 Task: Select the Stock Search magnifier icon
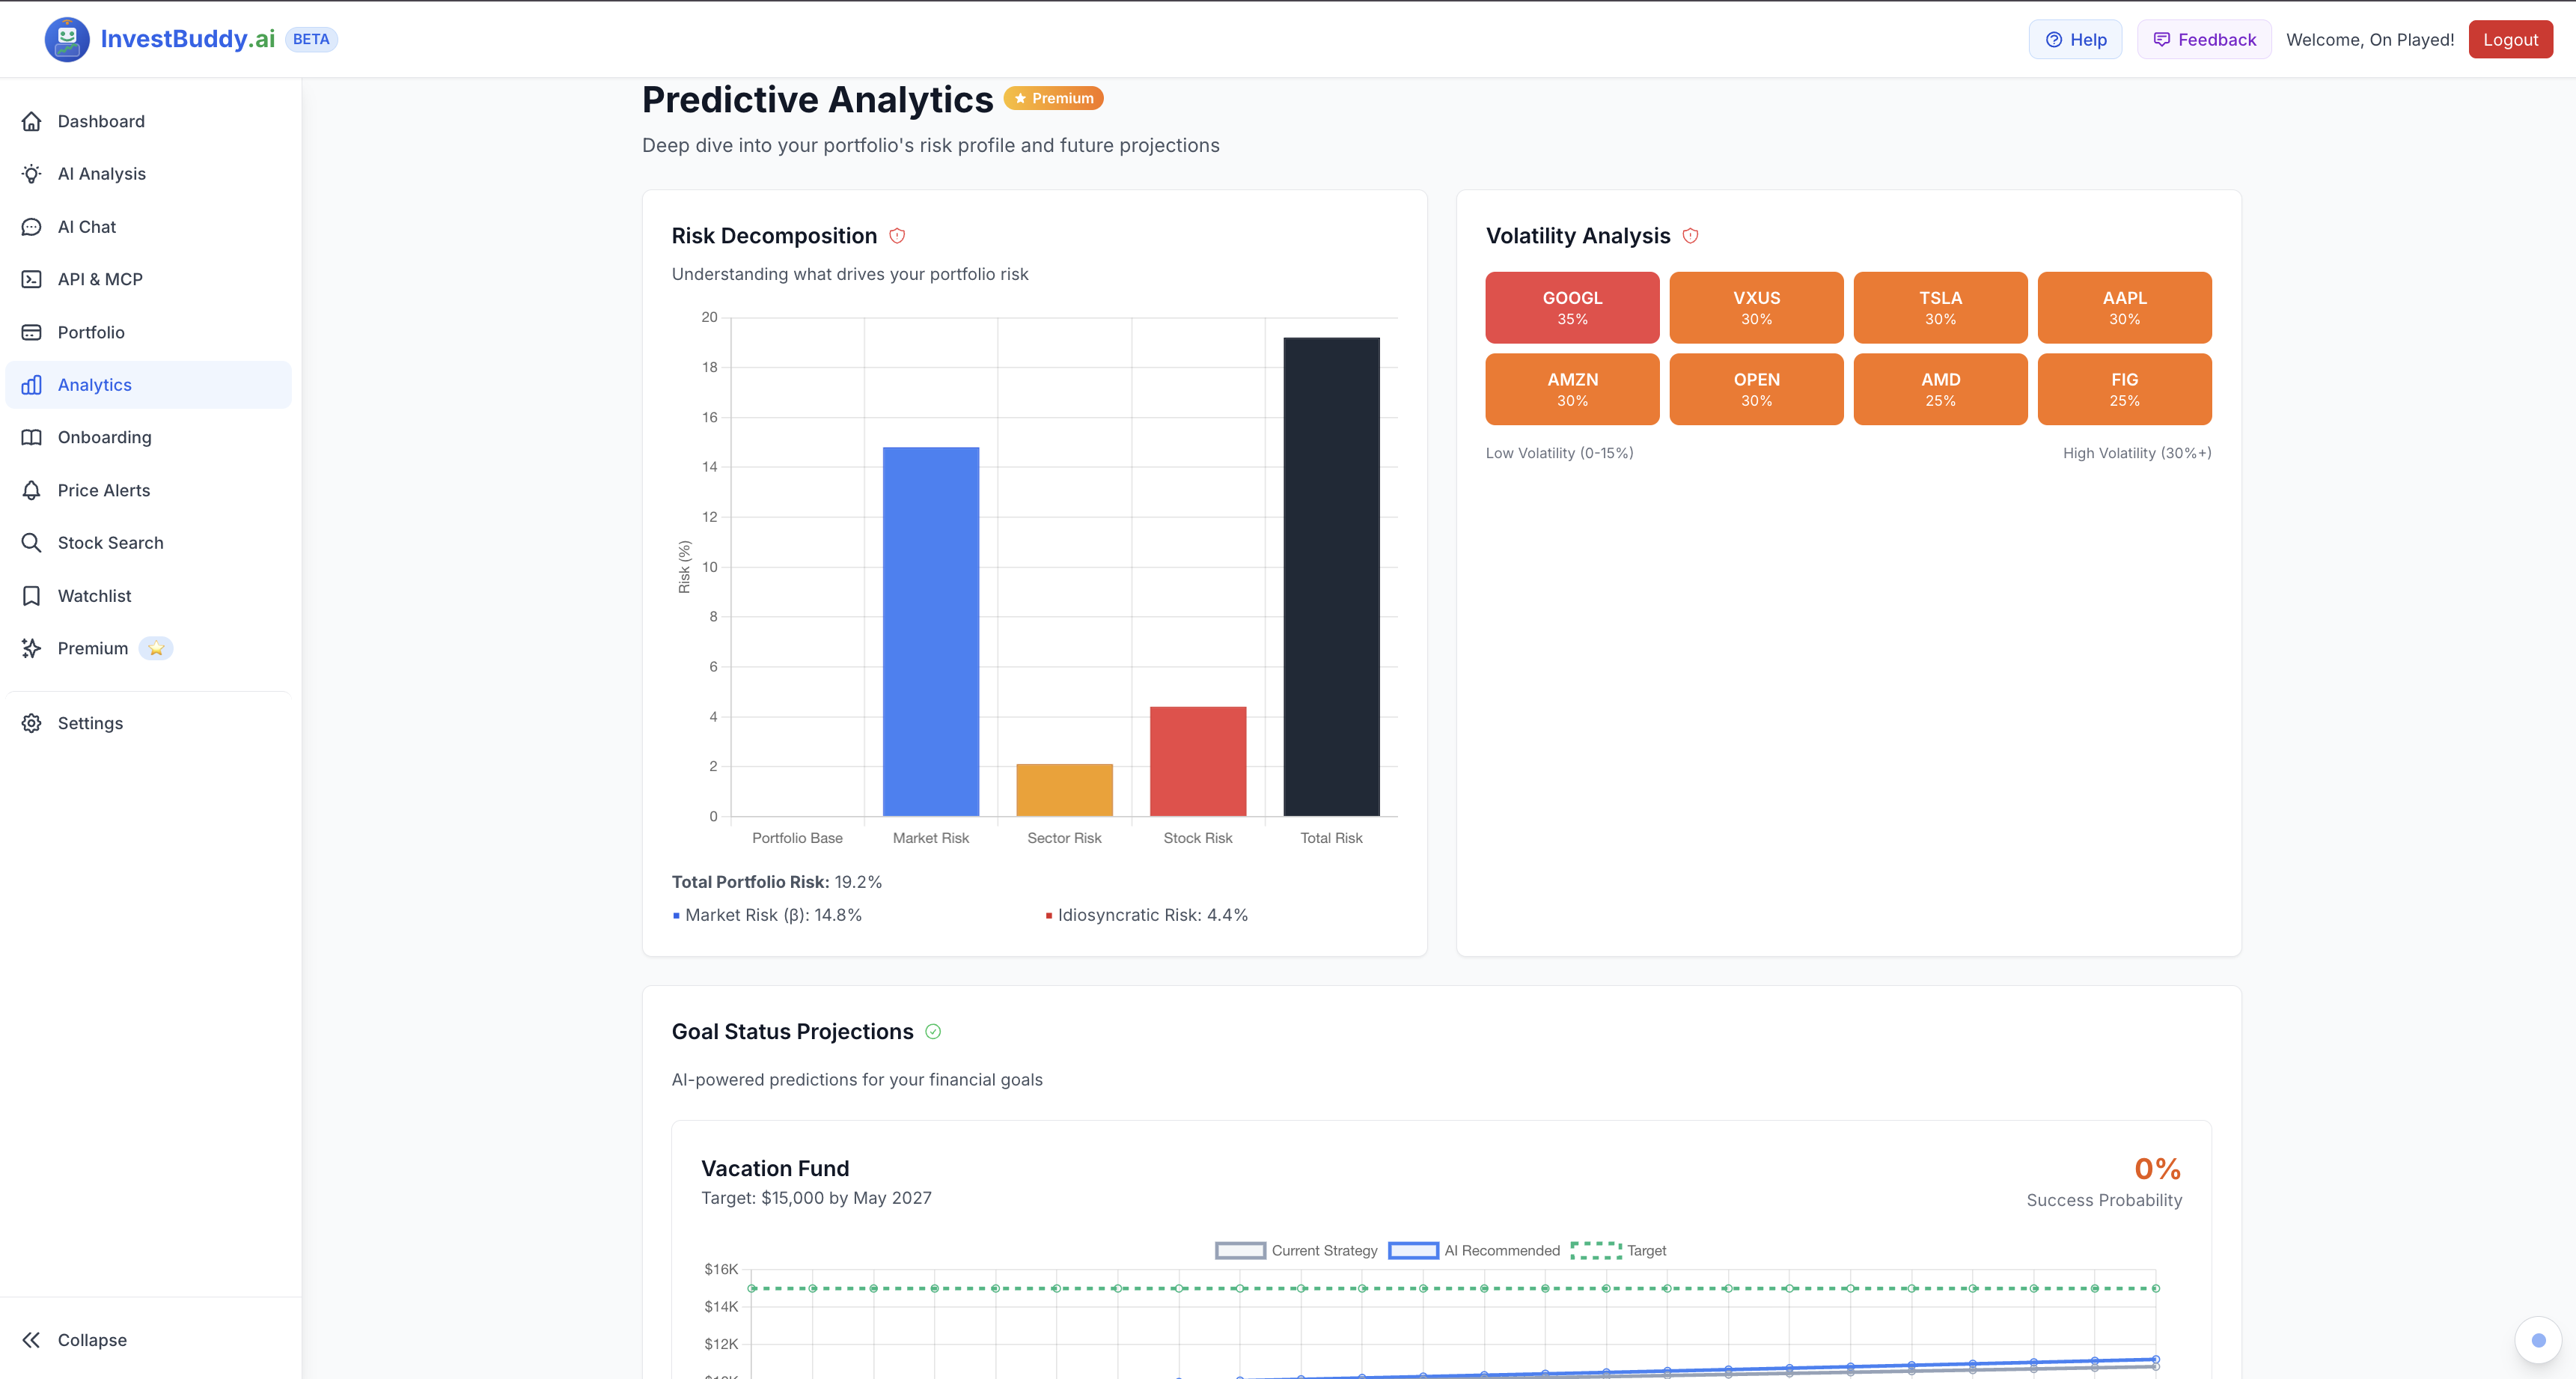tap(32, 543)
